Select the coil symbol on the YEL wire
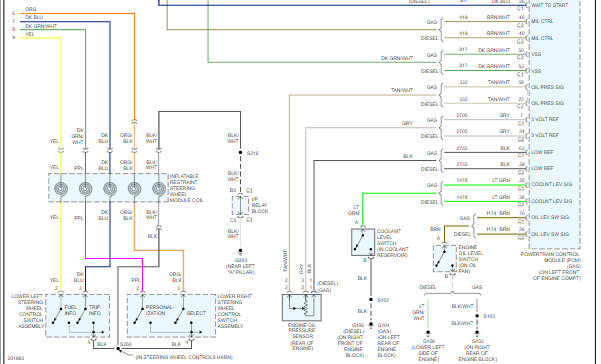601x364 pixels. [x=61, y=189]
